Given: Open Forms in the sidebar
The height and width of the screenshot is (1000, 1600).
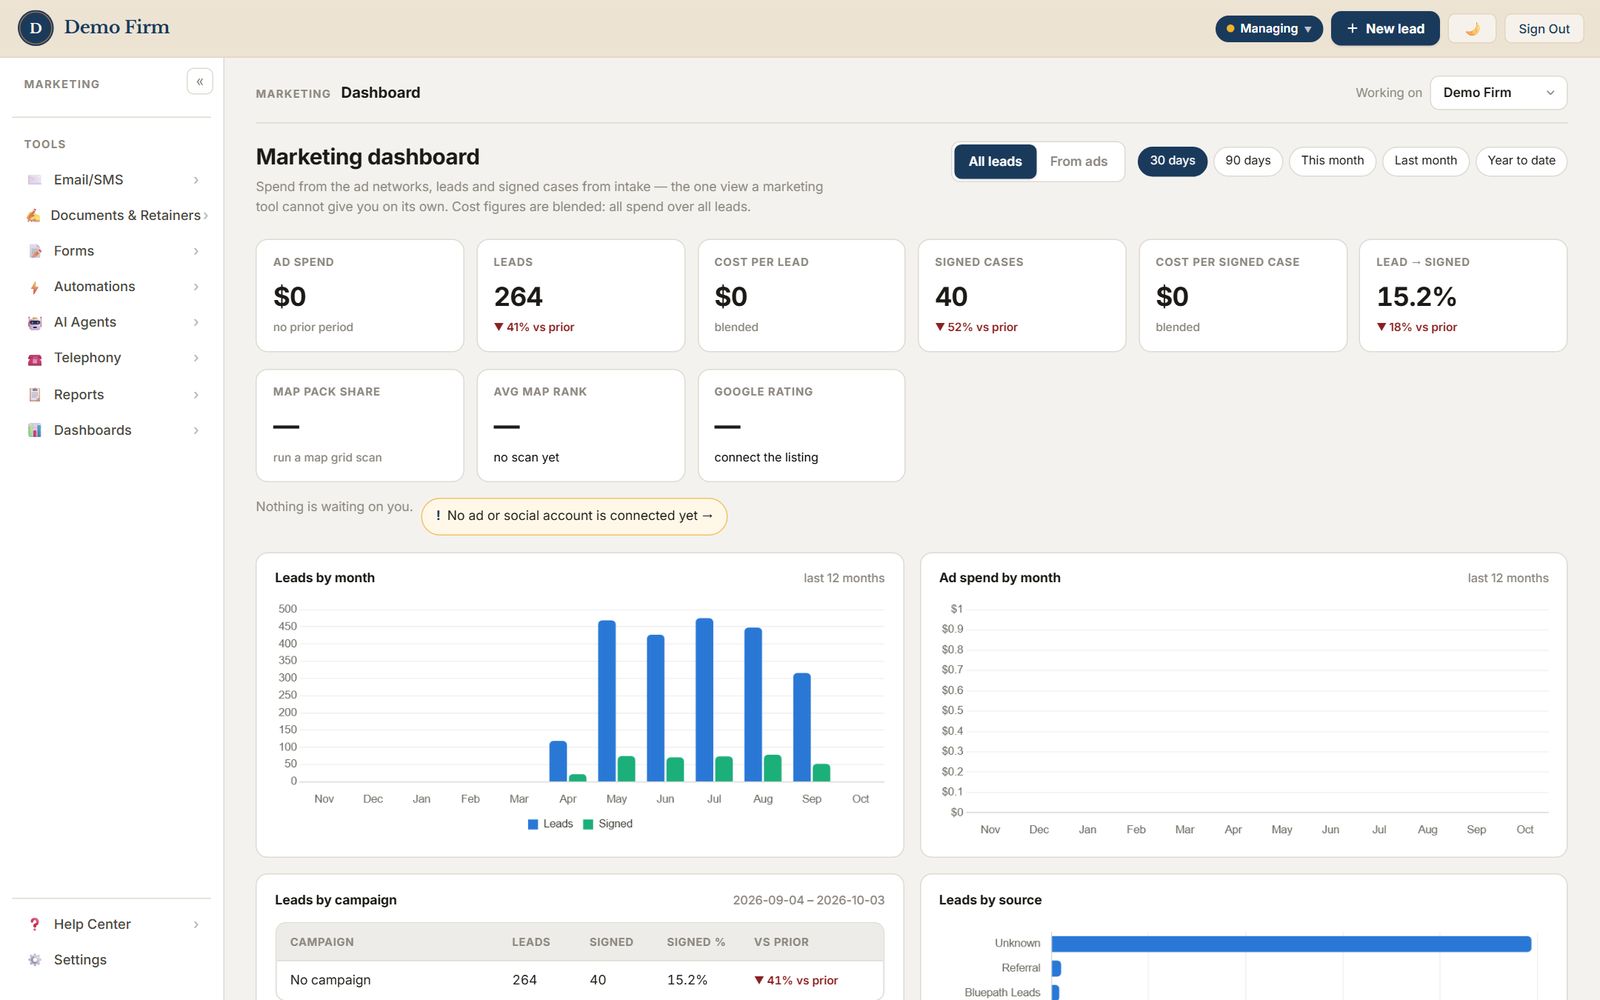Looking at the screenshot, I should click(112, 251).
